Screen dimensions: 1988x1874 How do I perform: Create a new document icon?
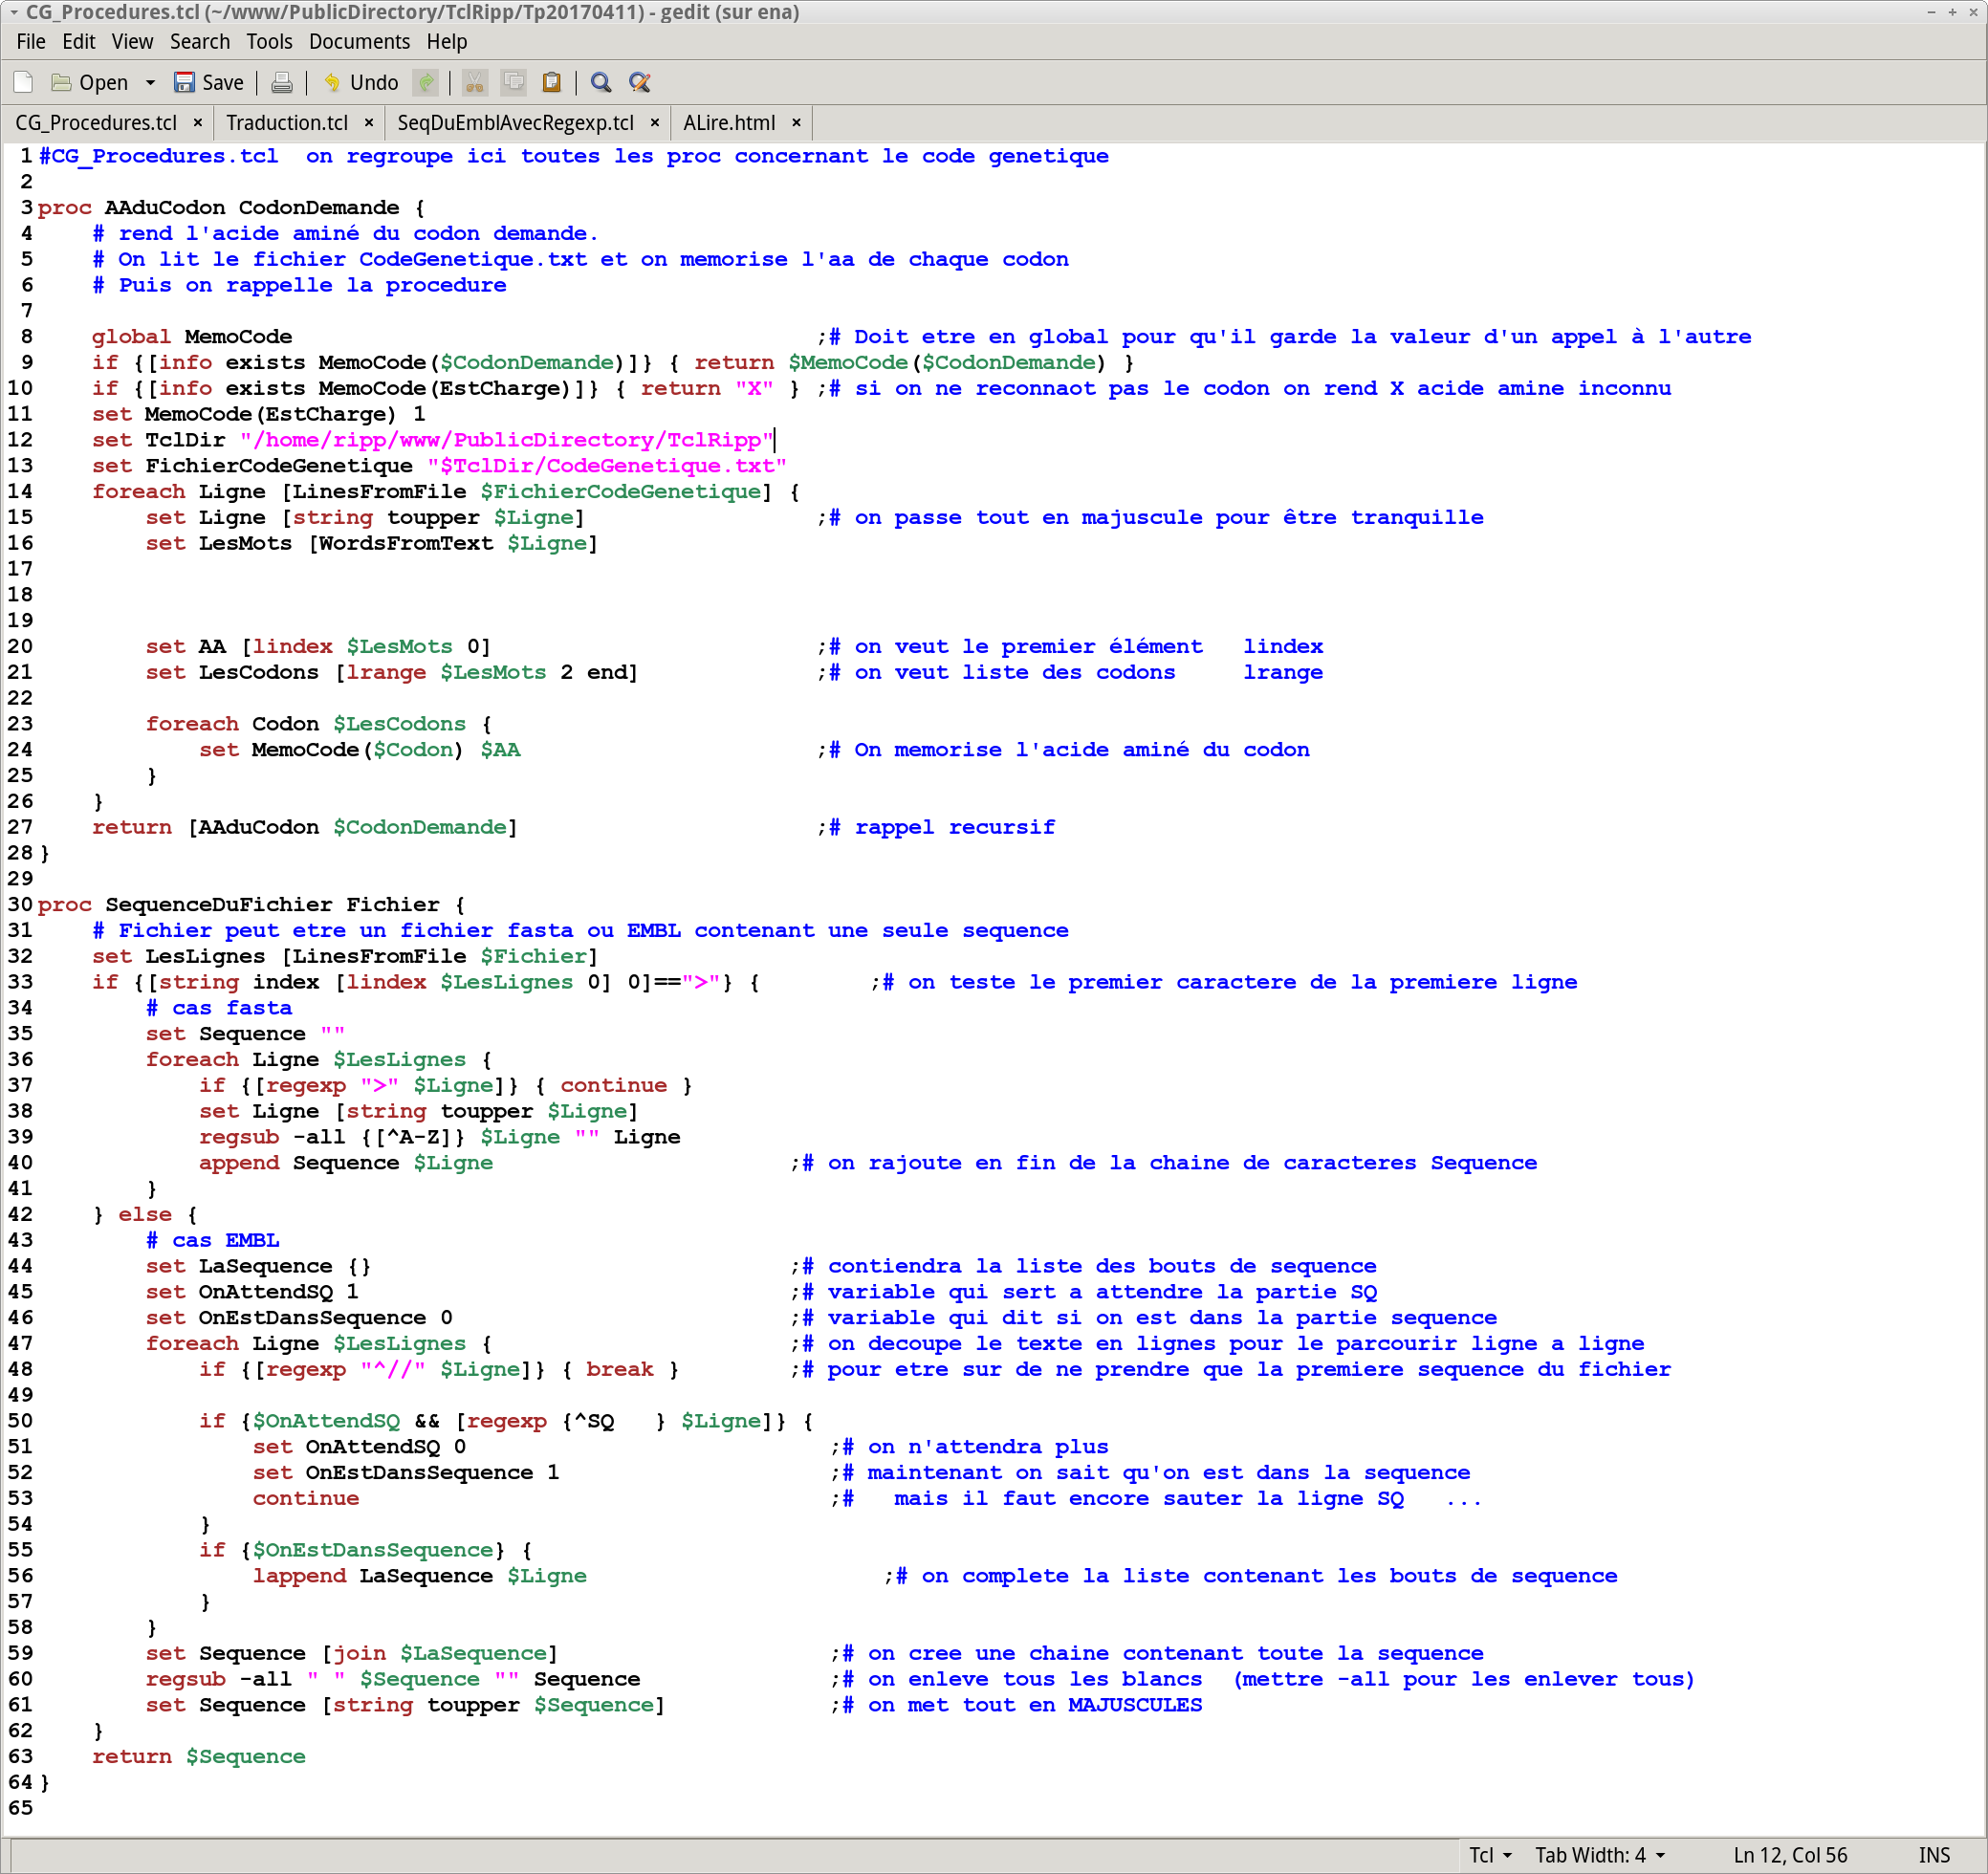click(24, 82)
